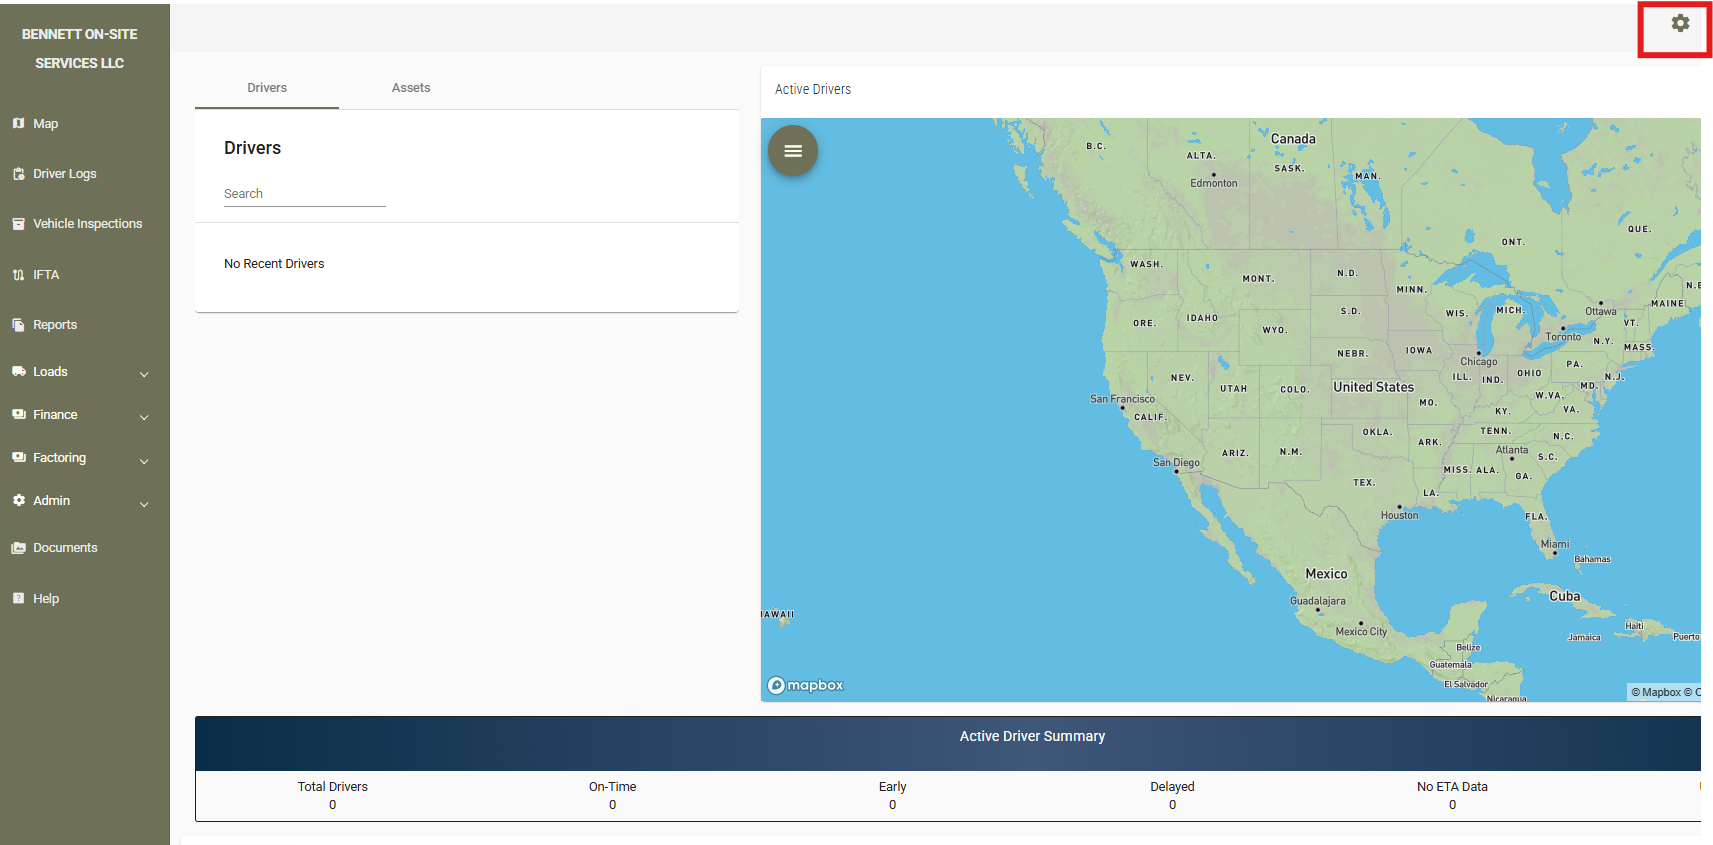
Task: Expand the Factoring menu chevron
Action: click(x=144, y=461)
